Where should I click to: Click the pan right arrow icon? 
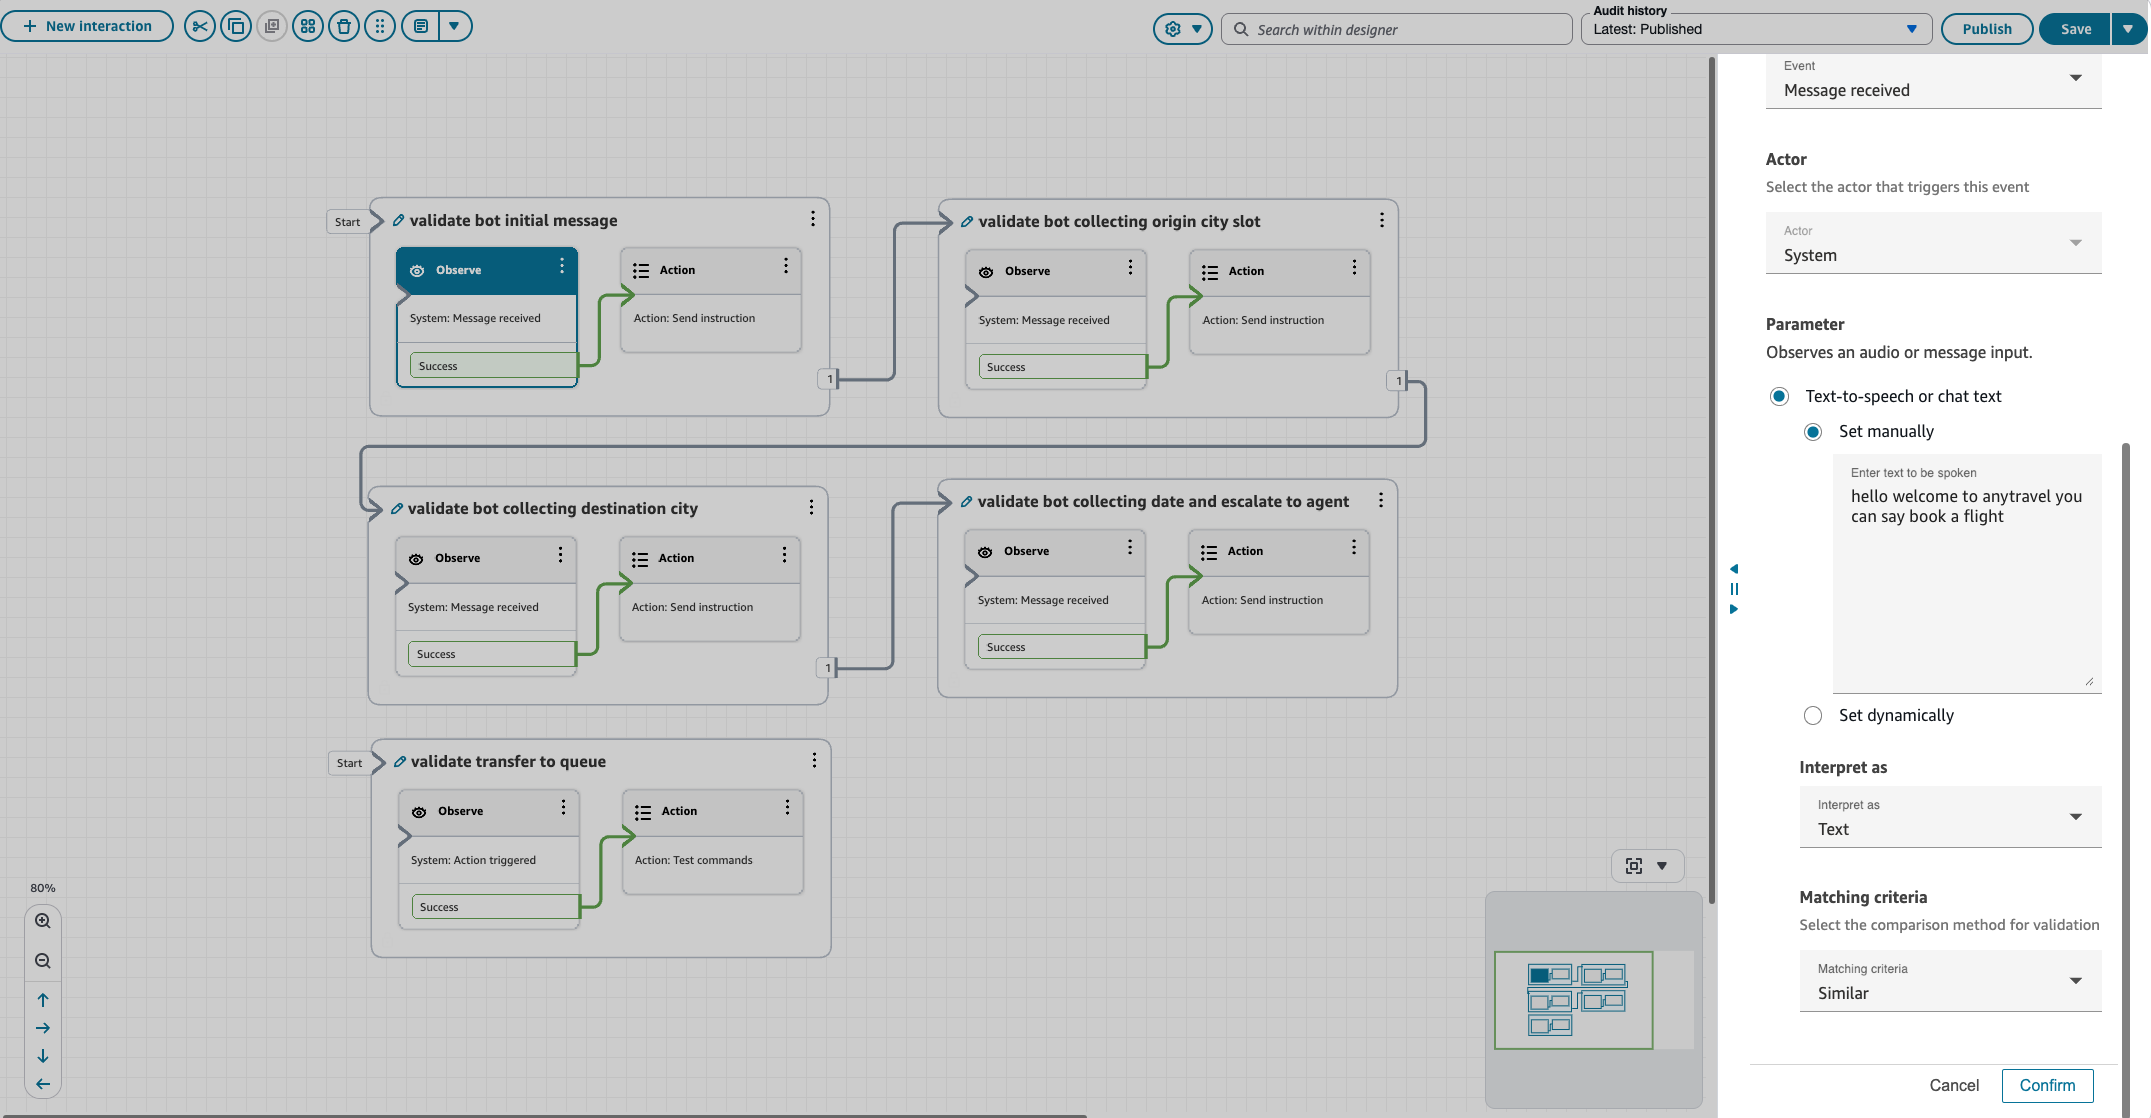43,1028
